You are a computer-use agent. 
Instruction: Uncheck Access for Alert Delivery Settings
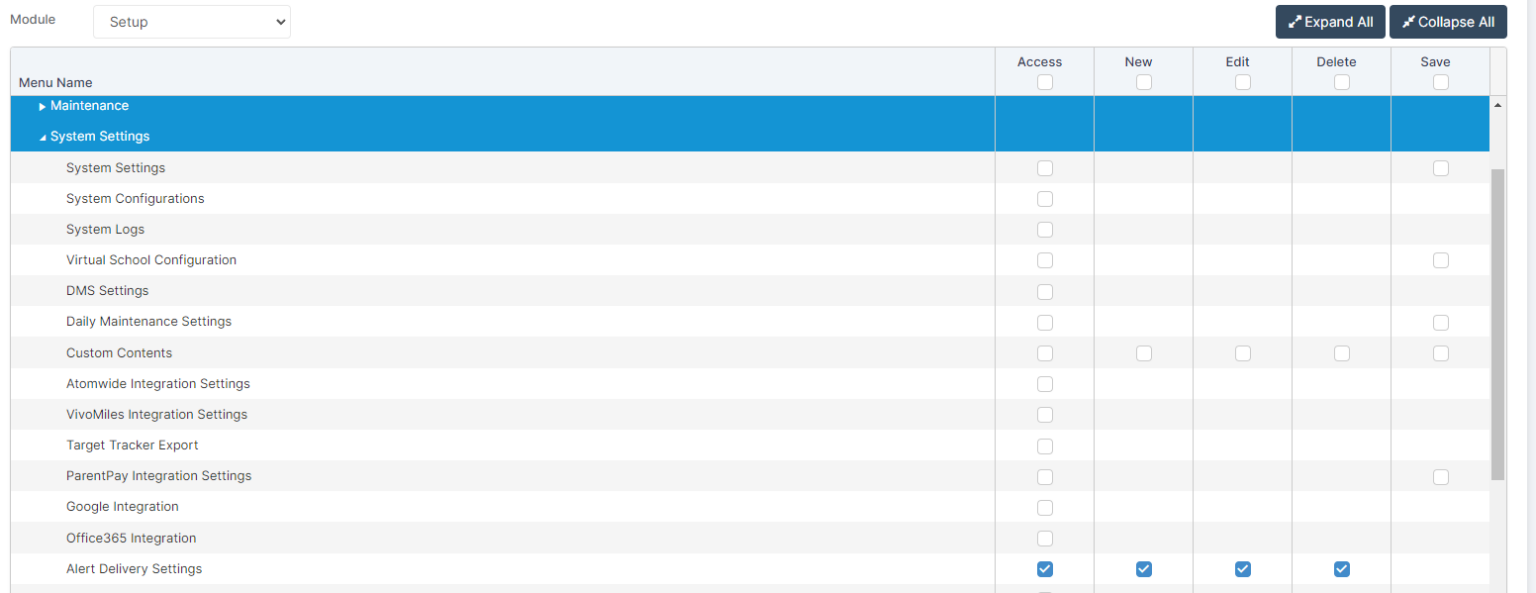pos(1045,569)
